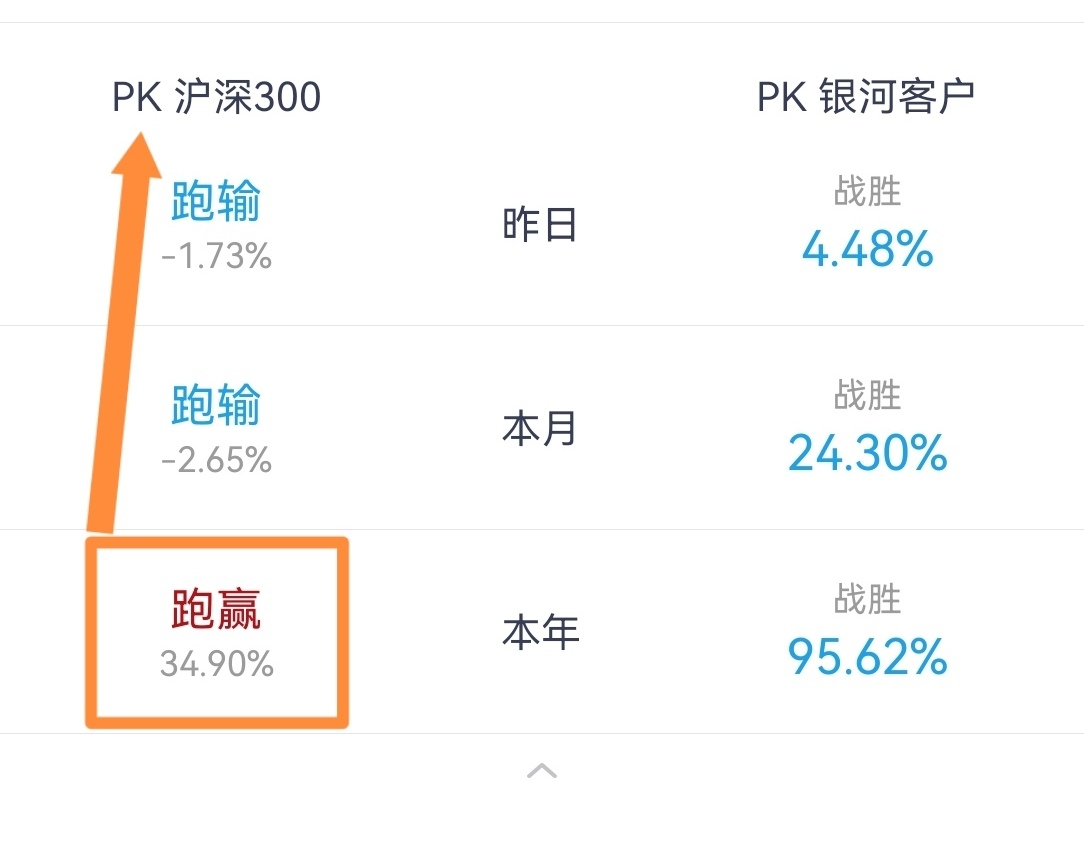1084x851 pixels.
Task: Click the 战胜 label in 本年 row
Action: pos(867,599)
